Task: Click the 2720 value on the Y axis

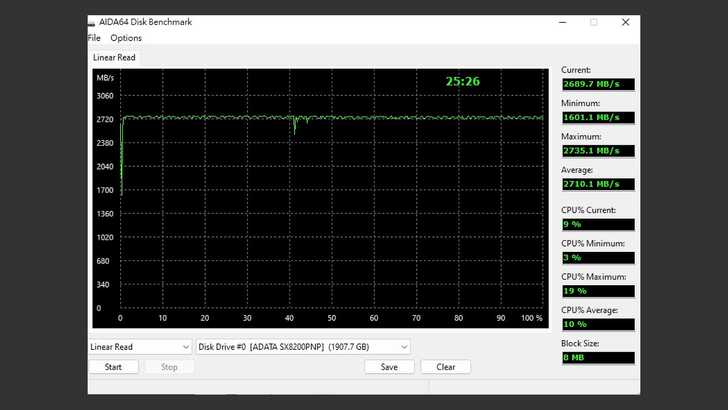Action: coord(105,119)
